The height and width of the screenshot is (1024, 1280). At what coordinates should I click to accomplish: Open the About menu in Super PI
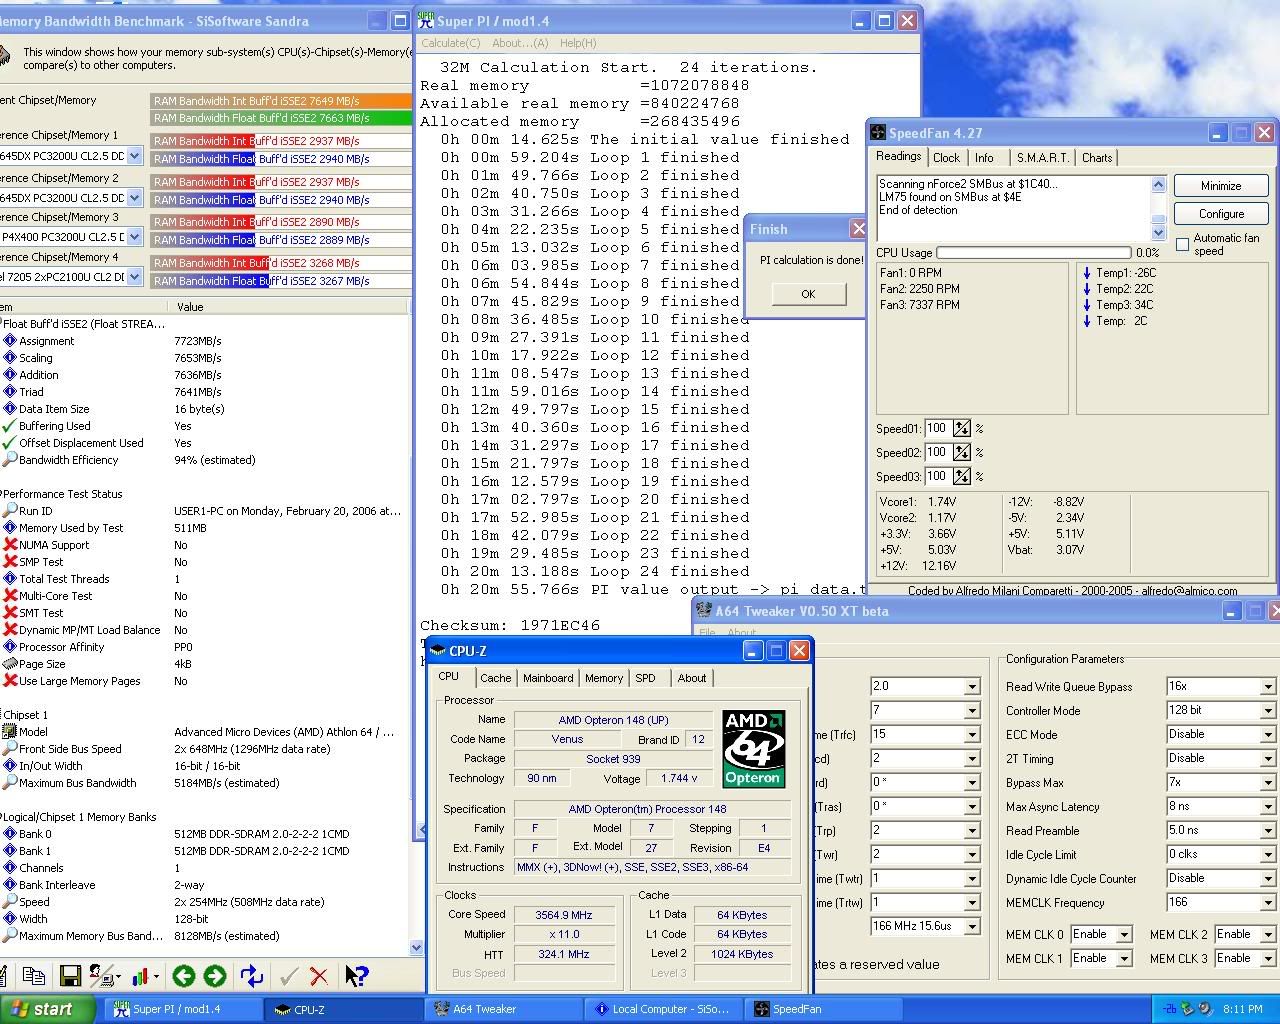click(520, 43)
